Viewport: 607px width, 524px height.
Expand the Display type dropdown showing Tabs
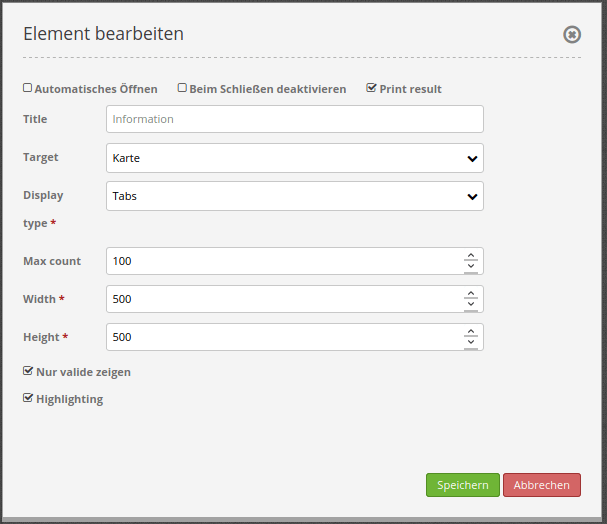pos(294,196)
